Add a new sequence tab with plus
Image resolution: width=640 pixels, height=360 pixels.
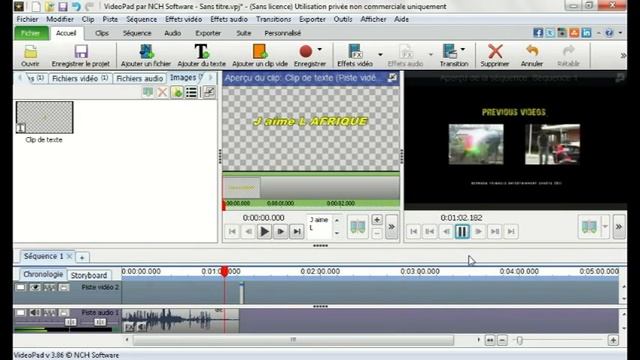[x=82, y=258]
